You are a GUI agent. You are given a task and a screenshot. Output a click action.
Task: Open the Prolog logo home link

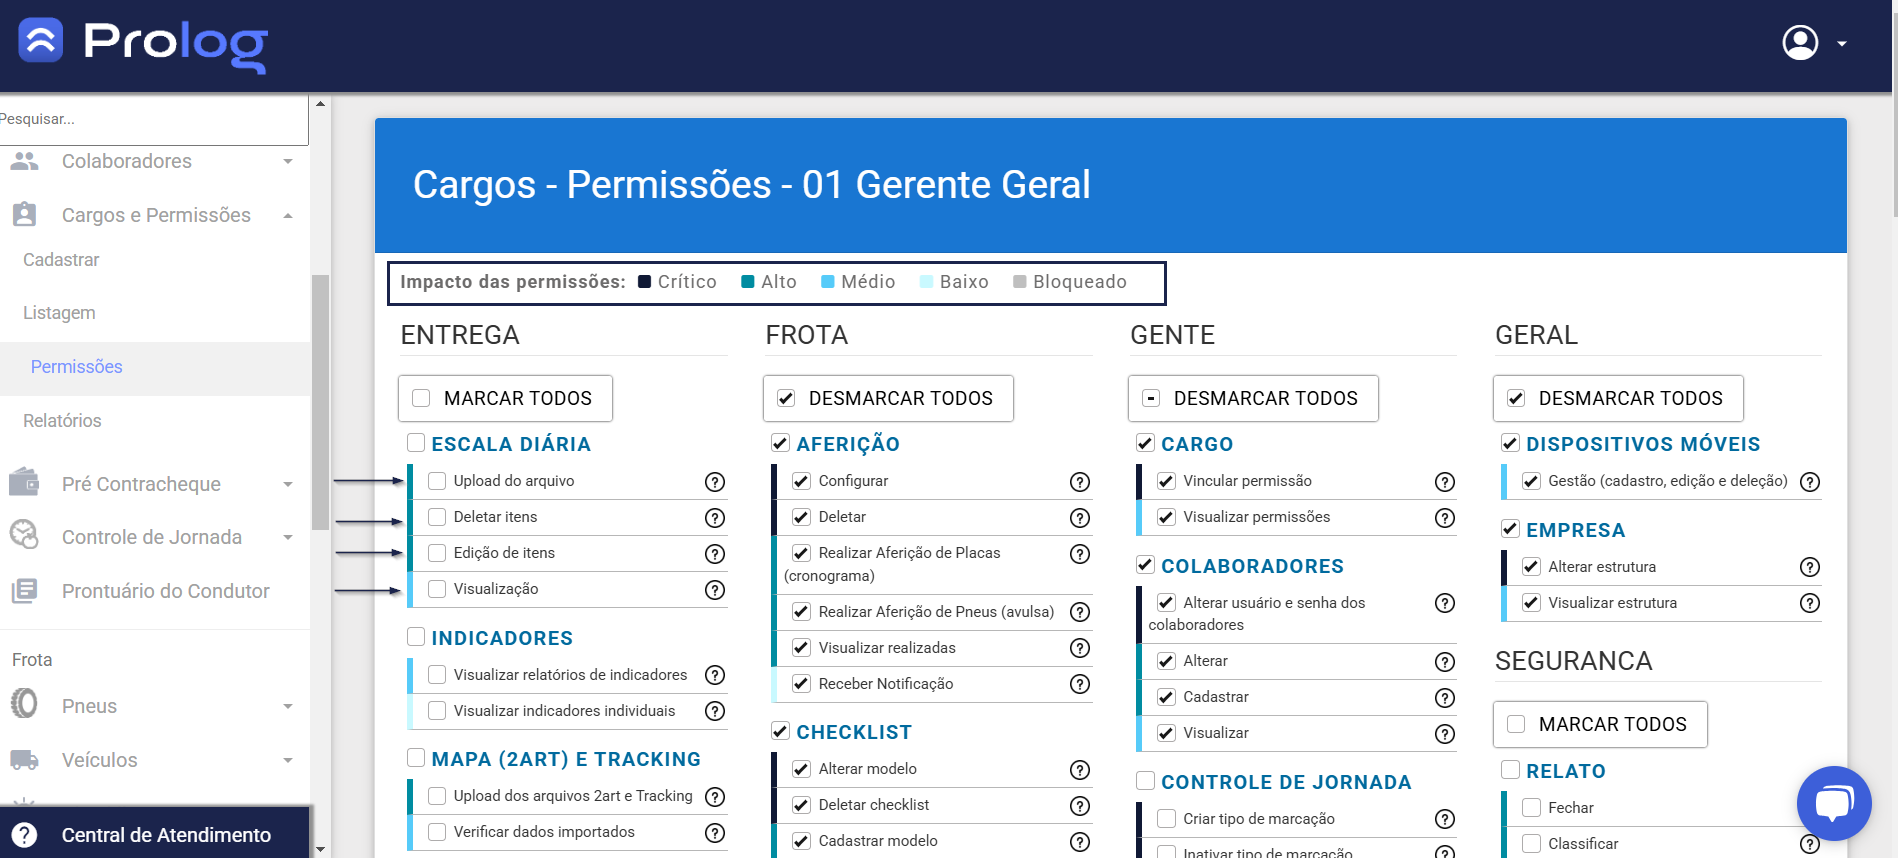click(x=143, y=45)
